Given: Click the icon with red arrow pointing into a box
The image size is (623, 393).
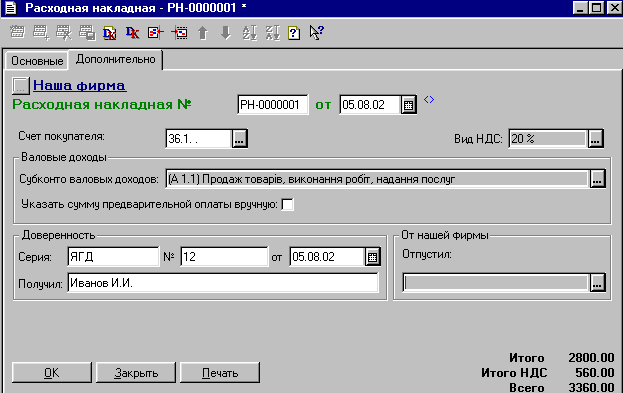Looking at the screenshot, I should click(x=179, y=33).
